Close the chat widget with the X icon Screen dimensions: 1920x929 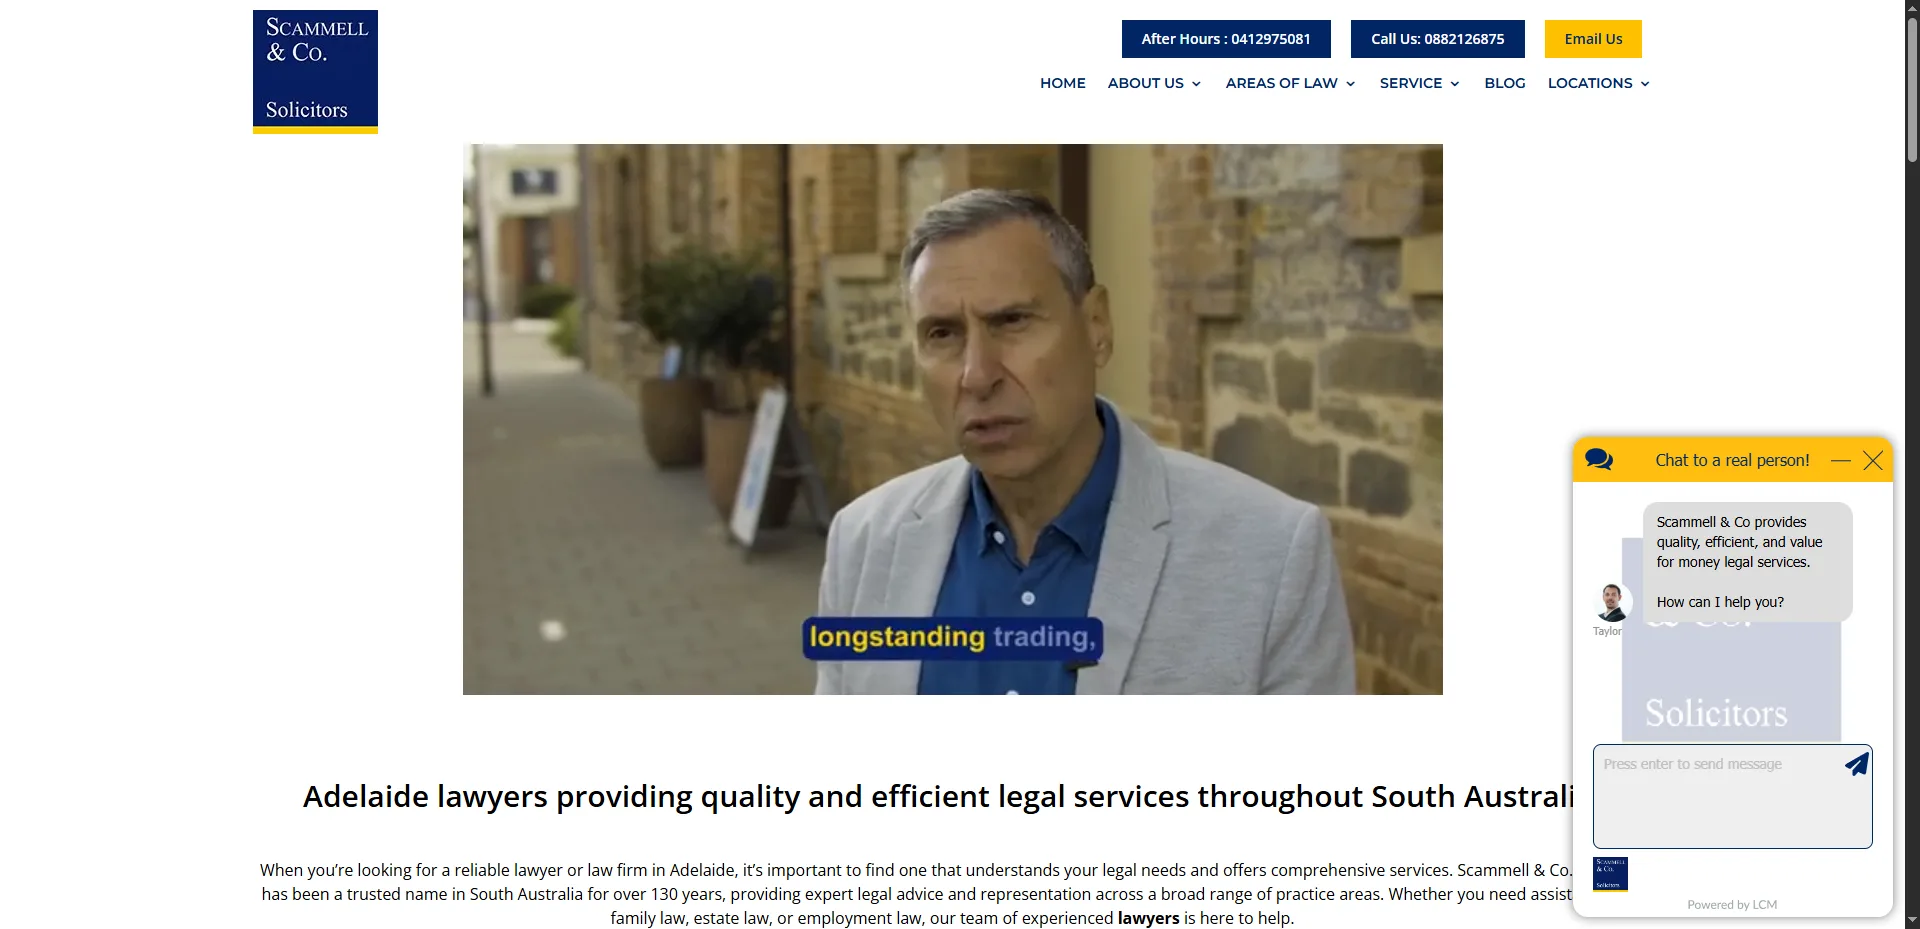point(1873,461)
